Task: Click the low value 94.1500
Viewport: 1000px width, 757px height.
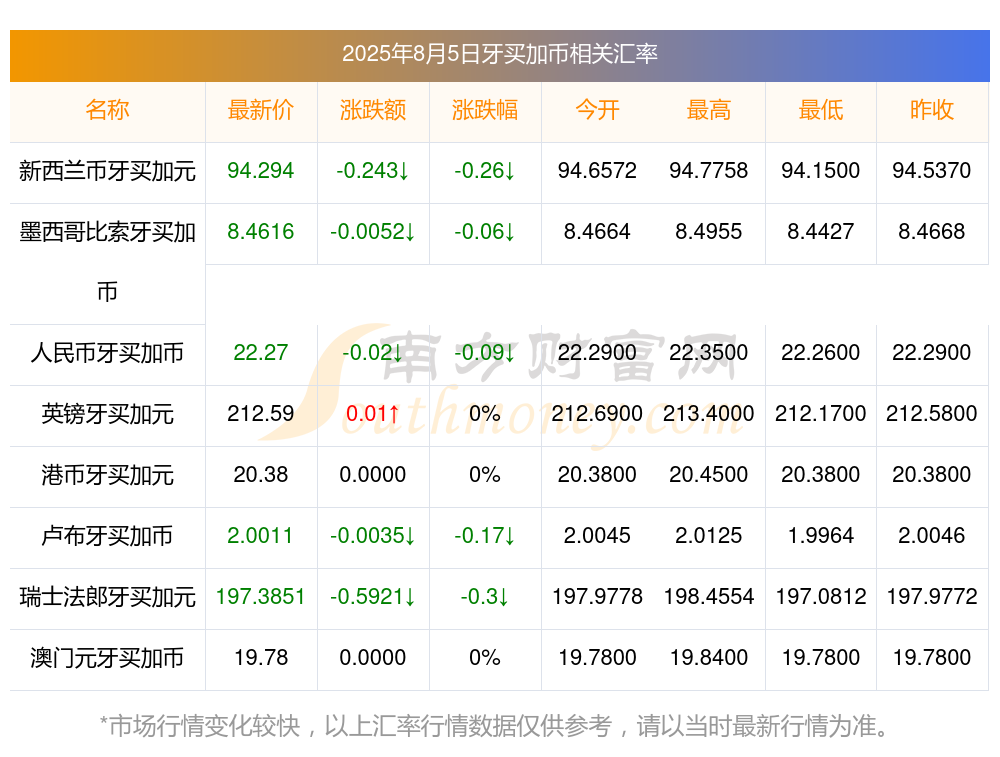Action: [x=821, y=170]
